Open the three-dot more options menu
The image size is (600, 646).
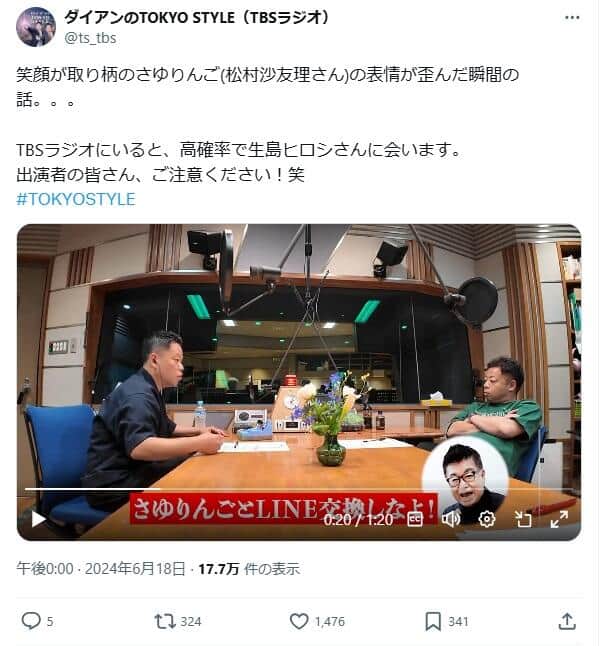point(572,17)
